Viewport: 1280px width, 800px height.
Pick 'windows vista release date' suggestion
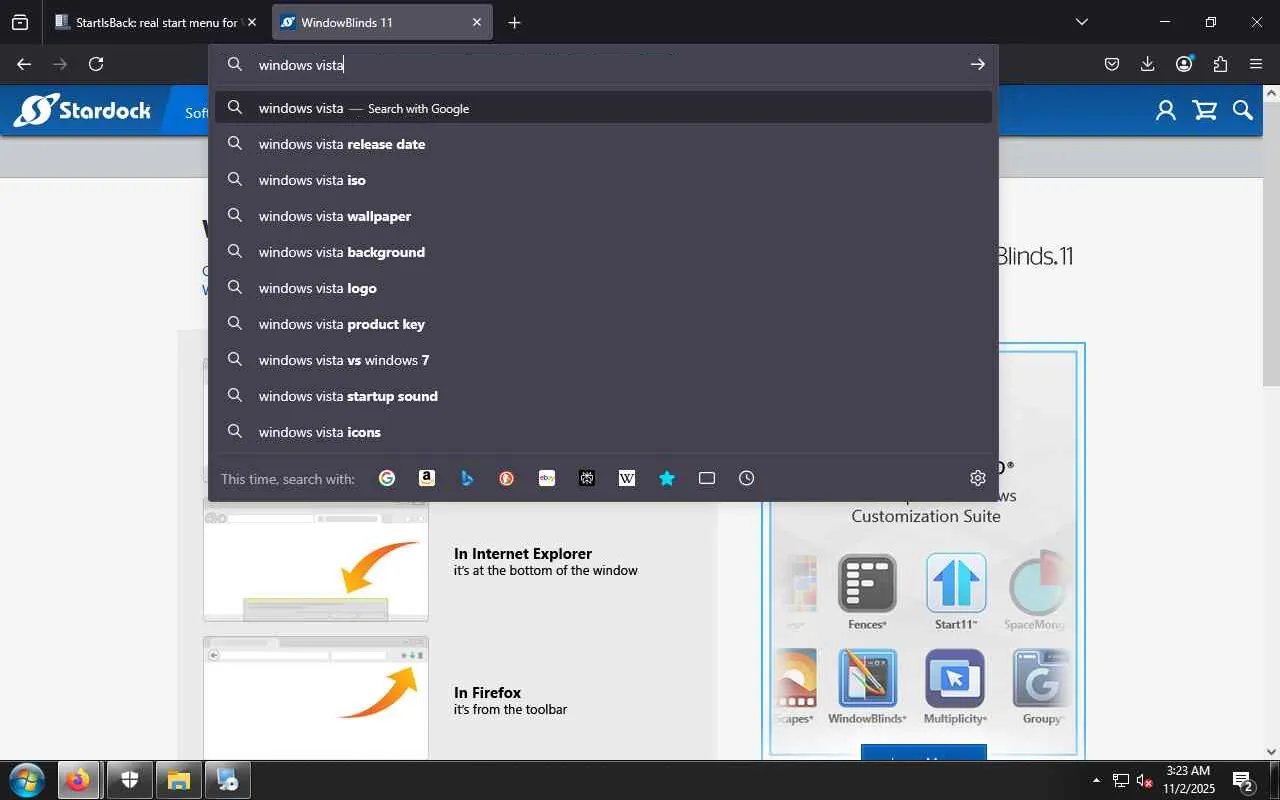click(603, 144)
